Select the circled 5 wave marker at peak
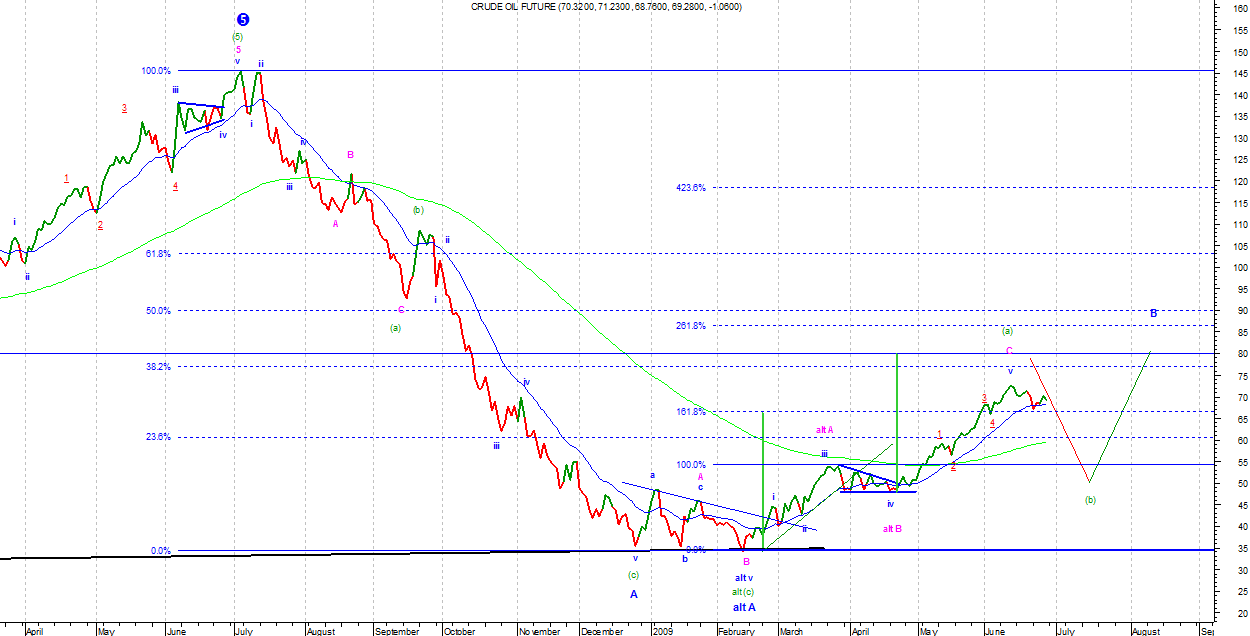Viewport: 1250px width, 636px height. coord(243,19)
